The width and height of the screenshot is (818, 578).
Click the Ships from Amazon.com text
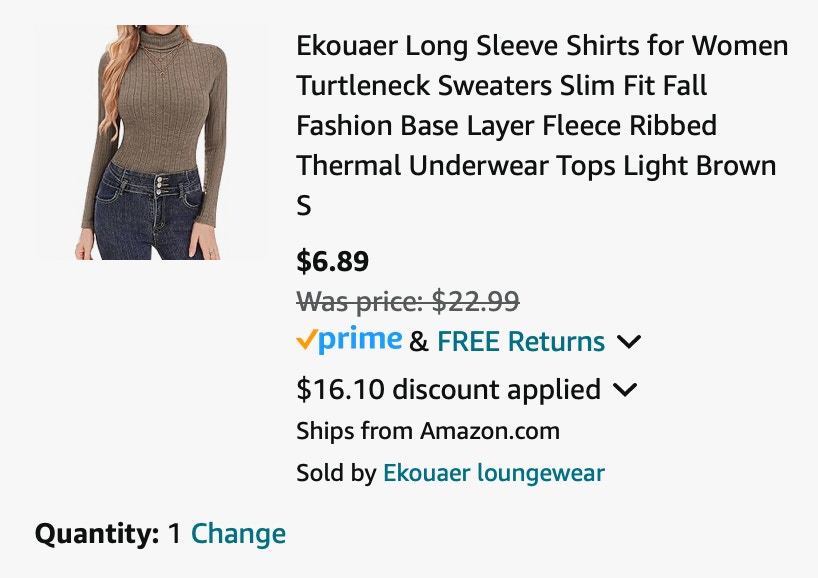(x=427, y=432)
